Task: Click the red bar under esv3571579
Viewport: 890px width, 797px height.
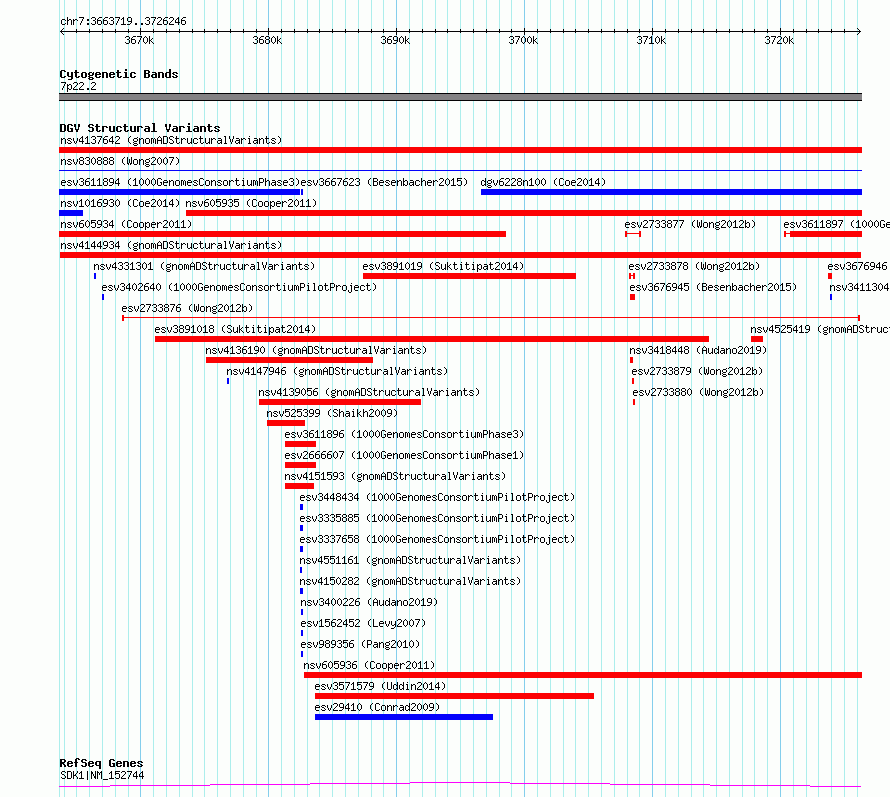Action: tap(455, 696)
